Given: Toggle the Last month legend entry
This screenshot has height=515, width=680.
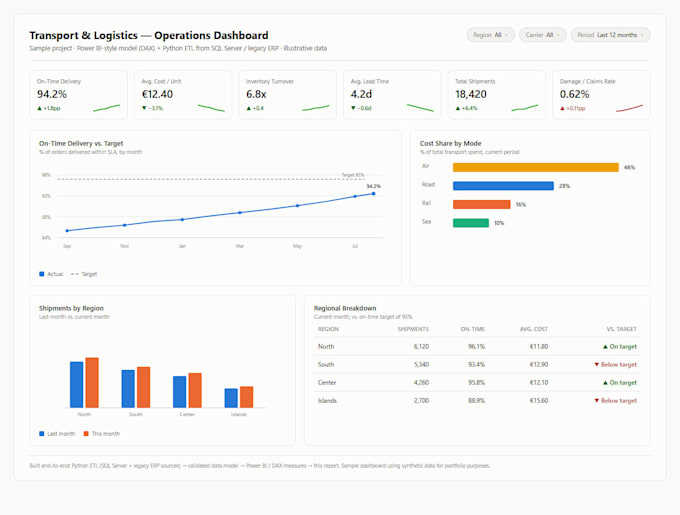Looking at the screenshot, I should [x=57, y=434].
